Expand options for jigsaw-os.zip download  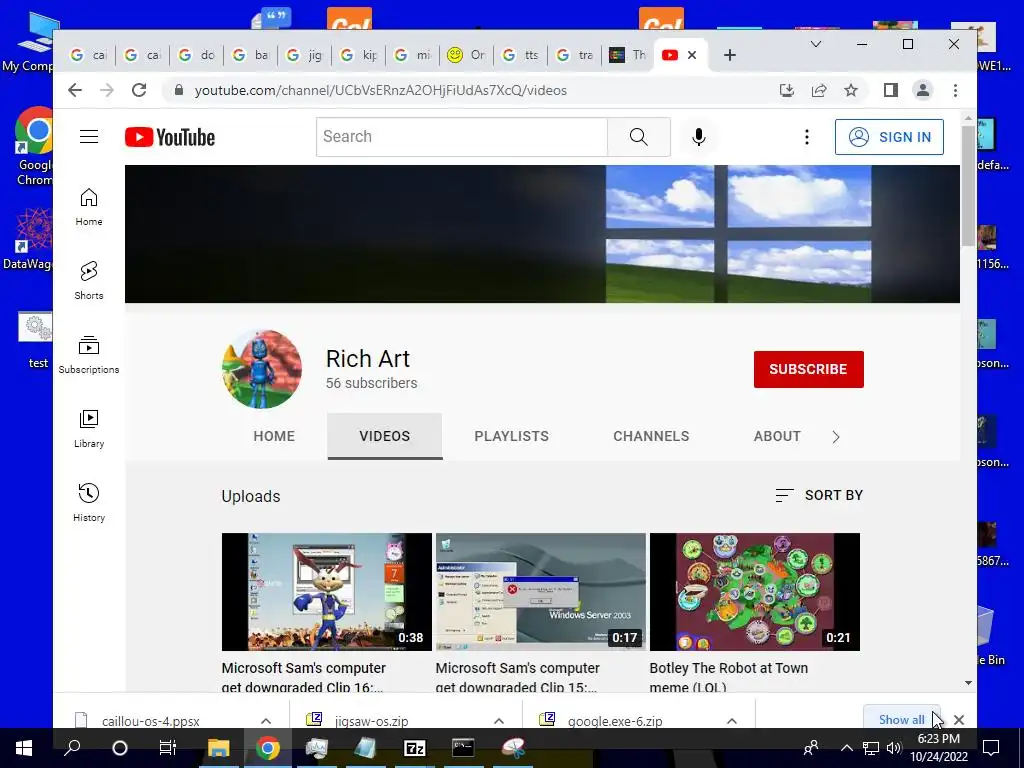coord(499,721)
